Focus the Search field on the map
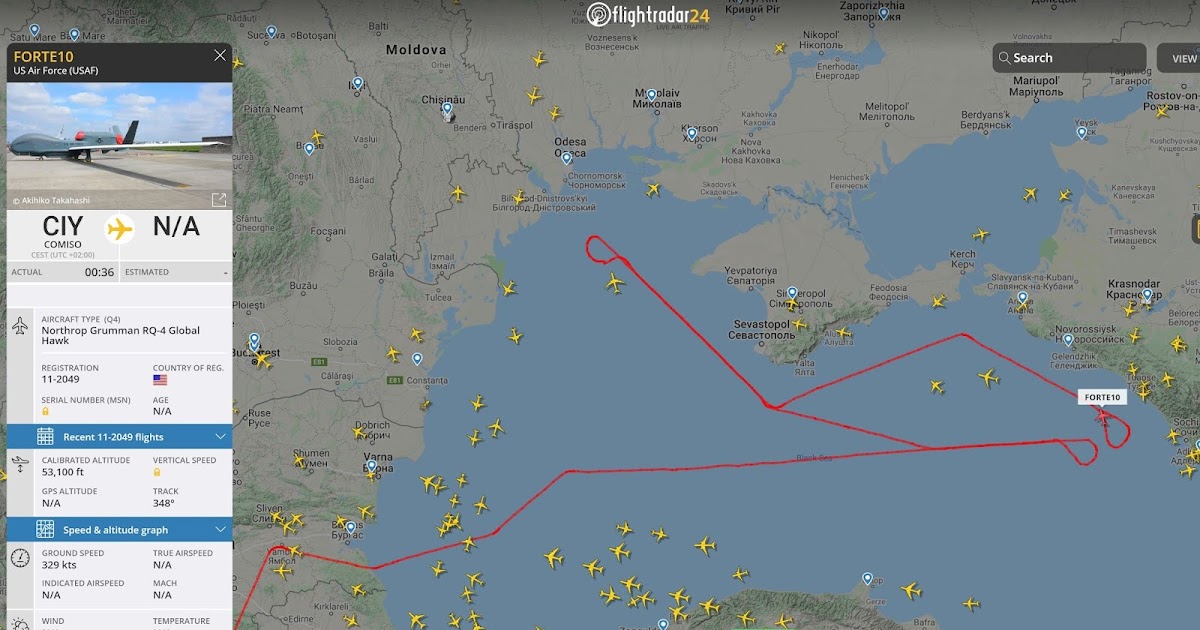The image size is (1200, 630). (x=1069, y=58)
